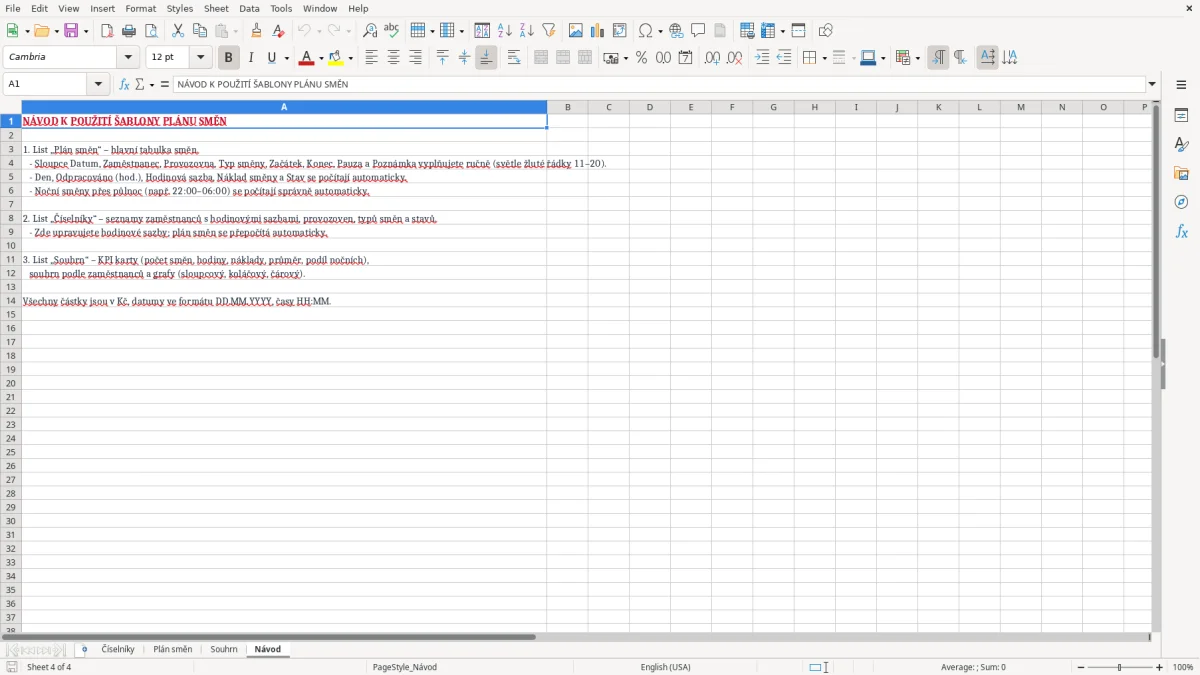Insert a chart
The height and width of the screenshot is (675, 1200).
click(598, 31)
